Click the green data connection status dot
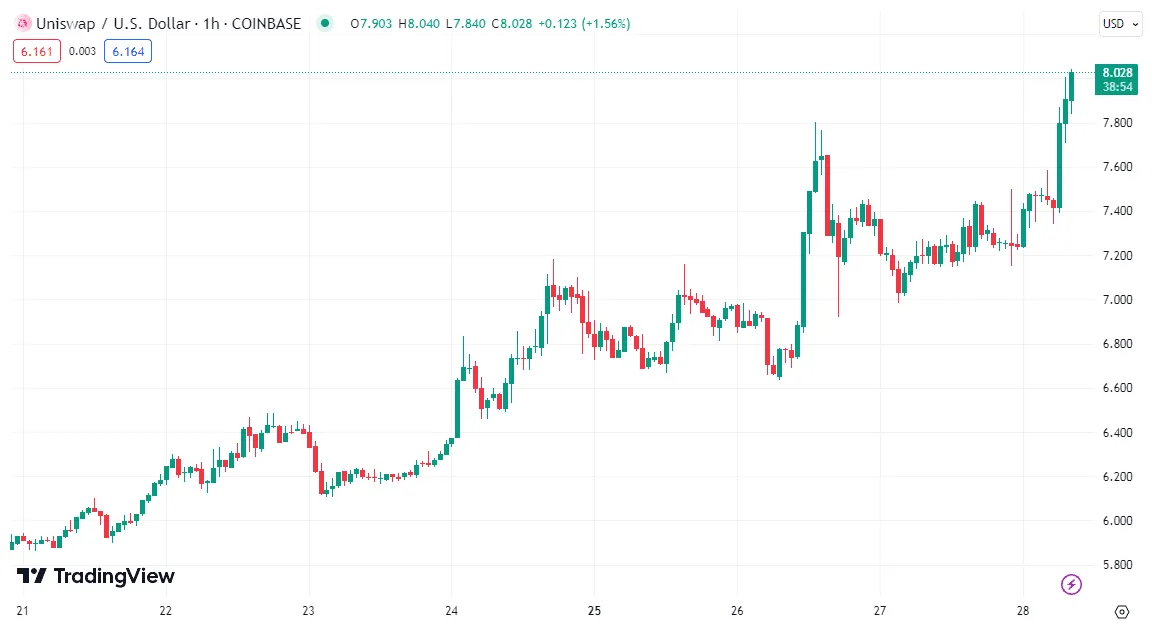 (x=323, y=23)
